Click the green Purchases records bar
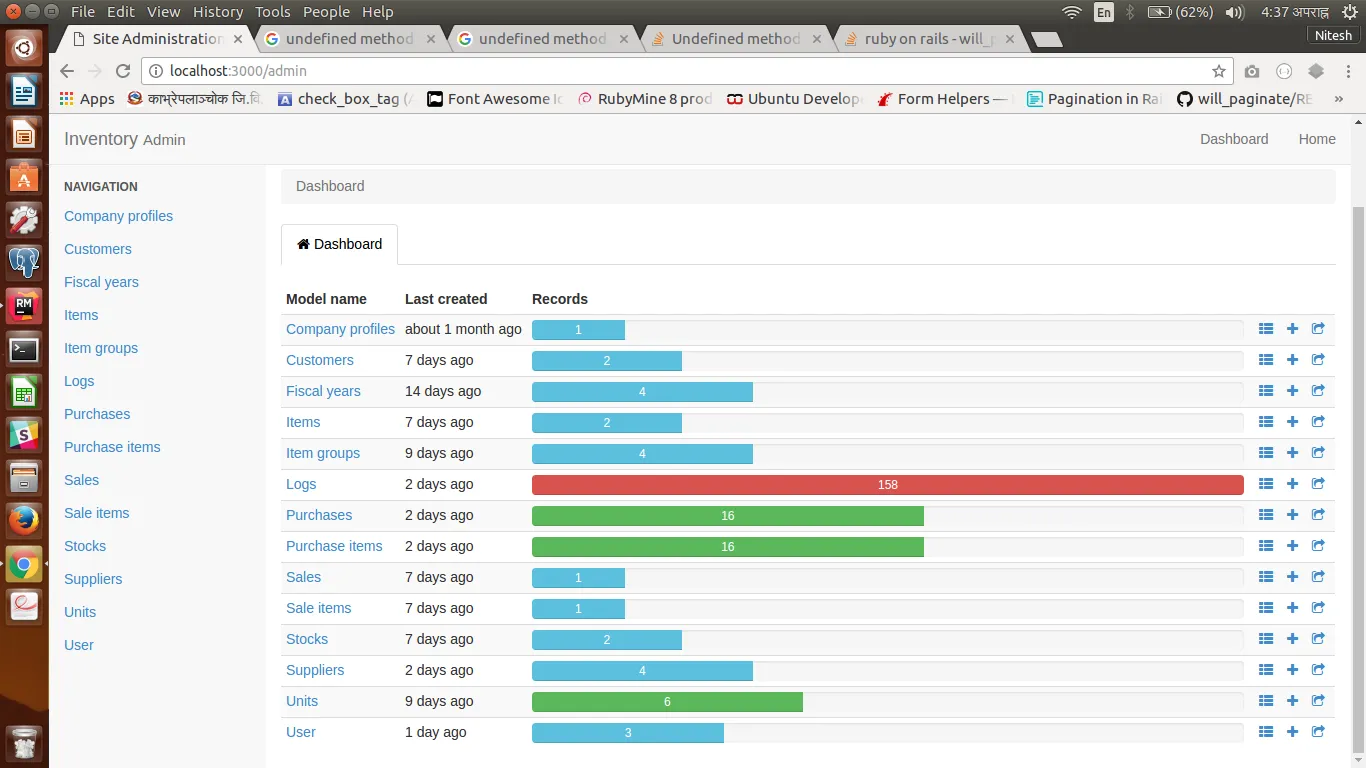The width and height of the screenshot is (1366, 768). pyautogui.click(x=728, y=515)
